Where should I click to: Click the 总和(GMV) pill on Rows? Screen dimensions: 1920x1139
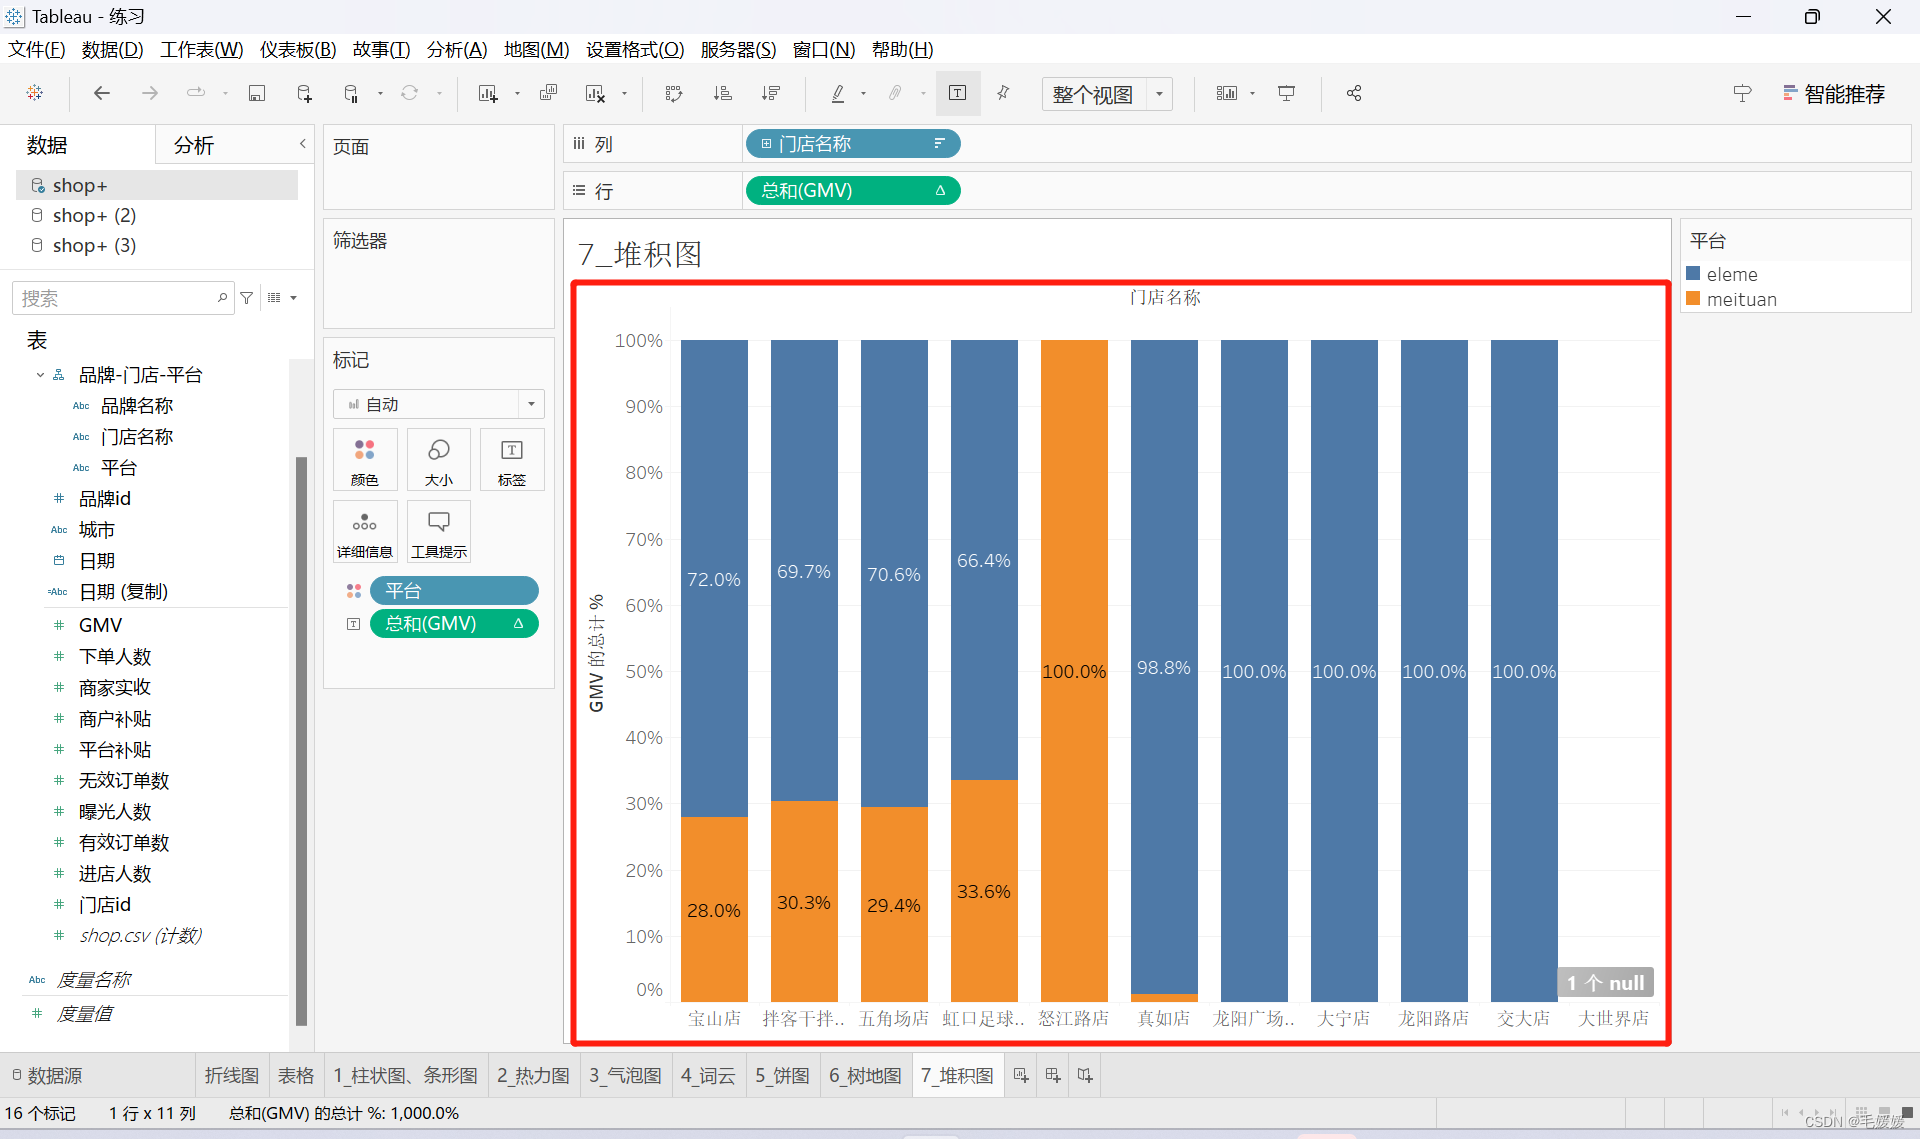point(853,191)
